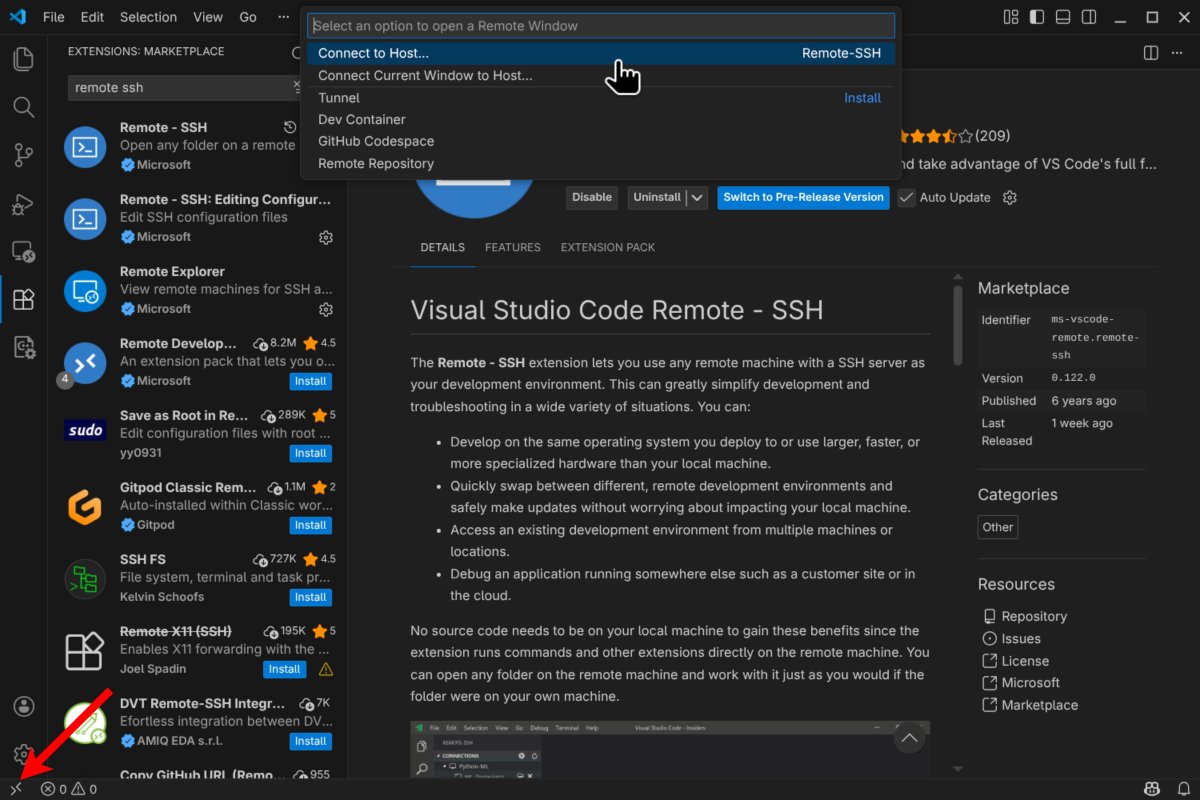Viewport: 1200px width, 800px height.
Task: Open the Search view in activity bar
Action: point(23,107)
